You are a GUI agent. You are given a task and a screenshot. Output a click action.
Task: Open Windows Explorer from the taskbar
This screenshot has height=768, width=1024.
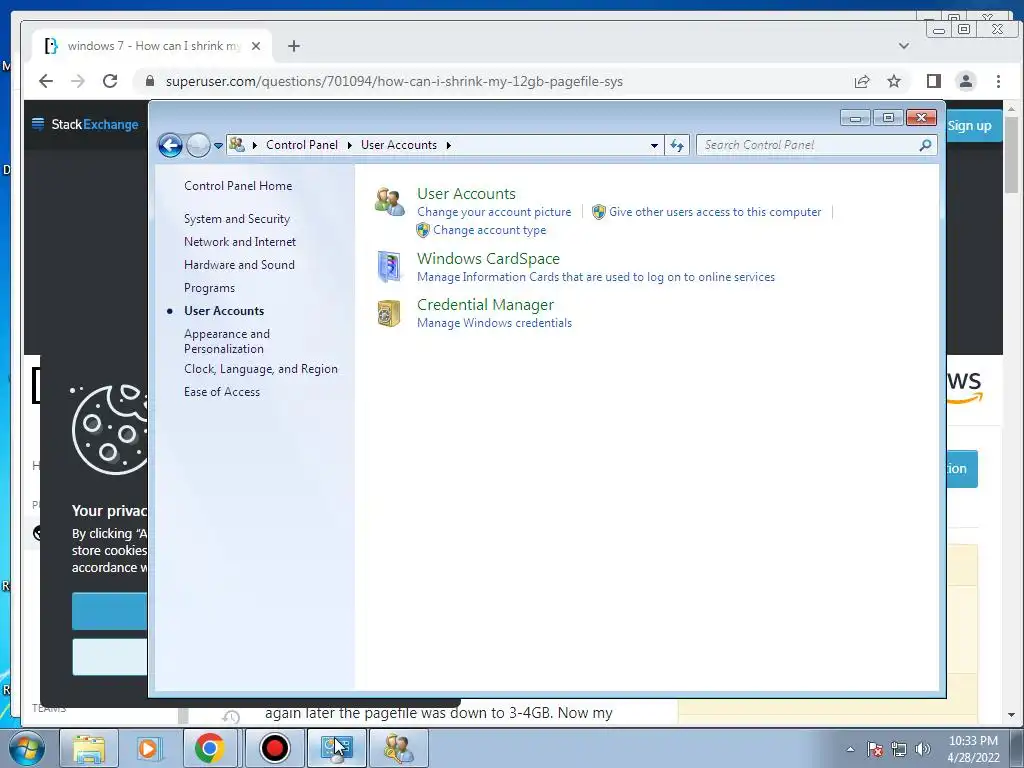tap(89, 748)
